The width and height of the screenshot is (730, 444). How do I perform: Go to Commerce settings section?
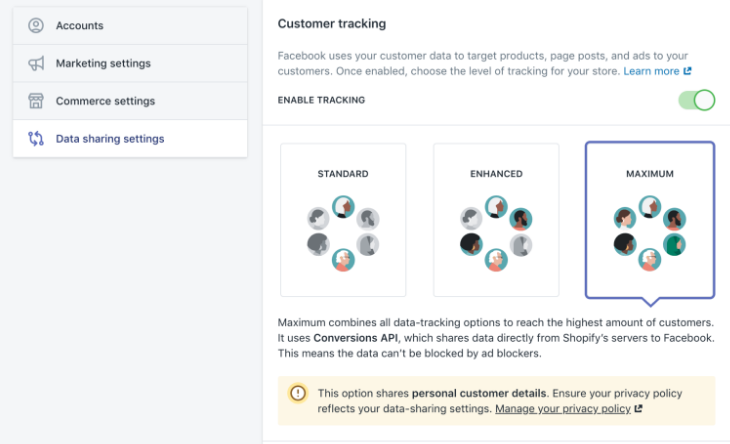(130, 101)
